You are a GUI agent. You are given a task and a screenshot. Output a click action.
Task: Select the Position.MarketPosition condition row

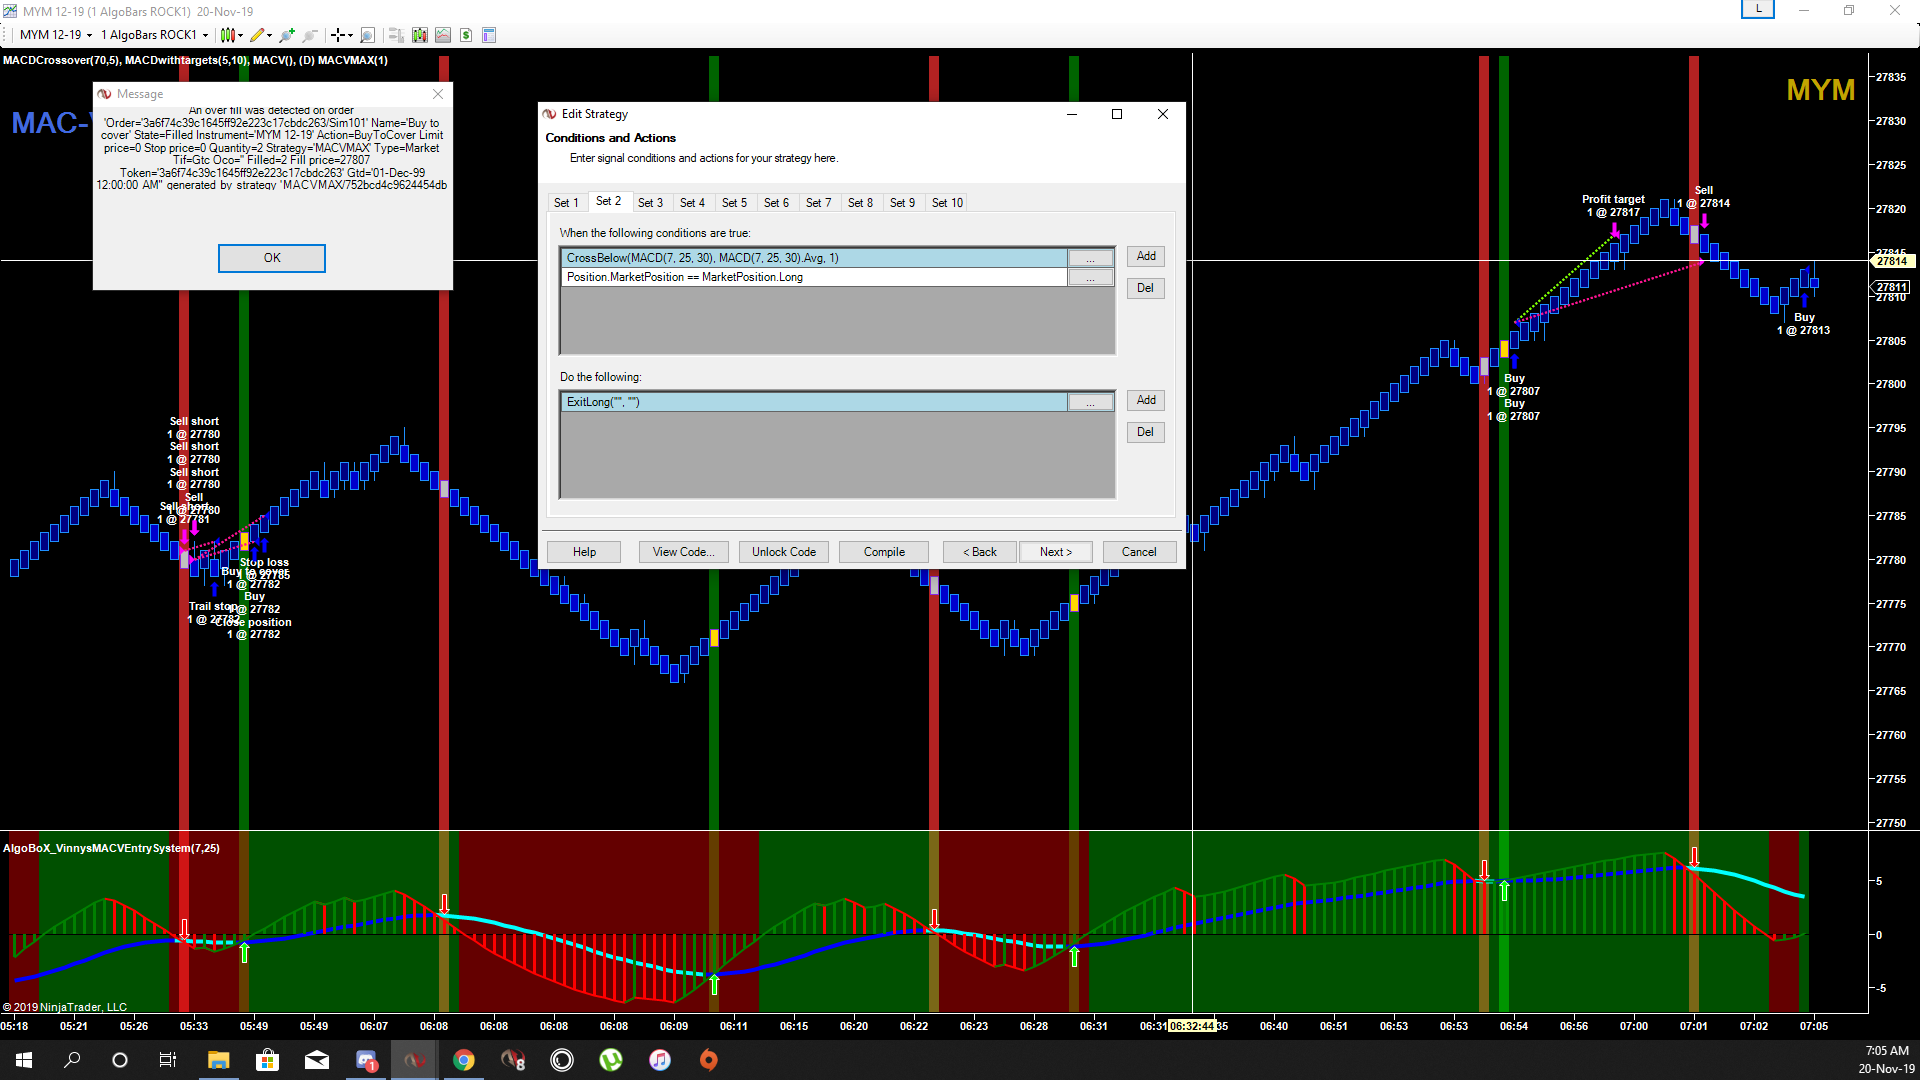[813, 277]
